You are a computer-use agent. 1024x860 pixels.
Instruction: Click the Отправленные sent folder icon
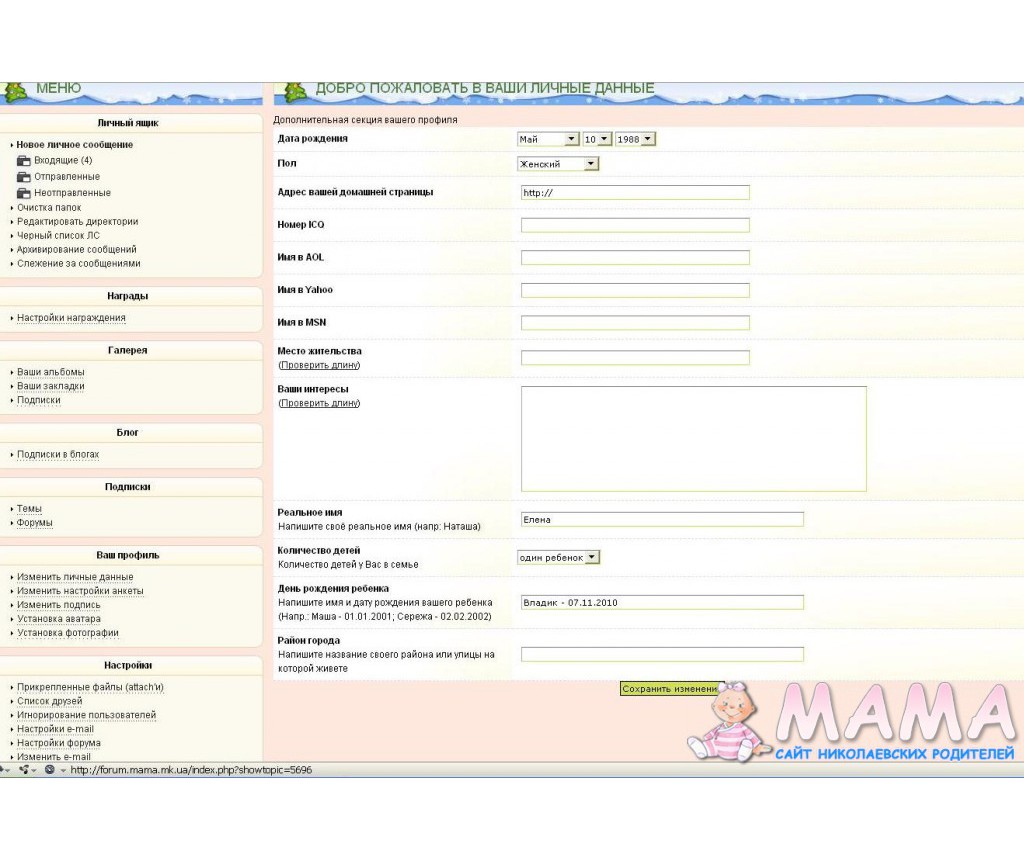(x=24, y=177)
